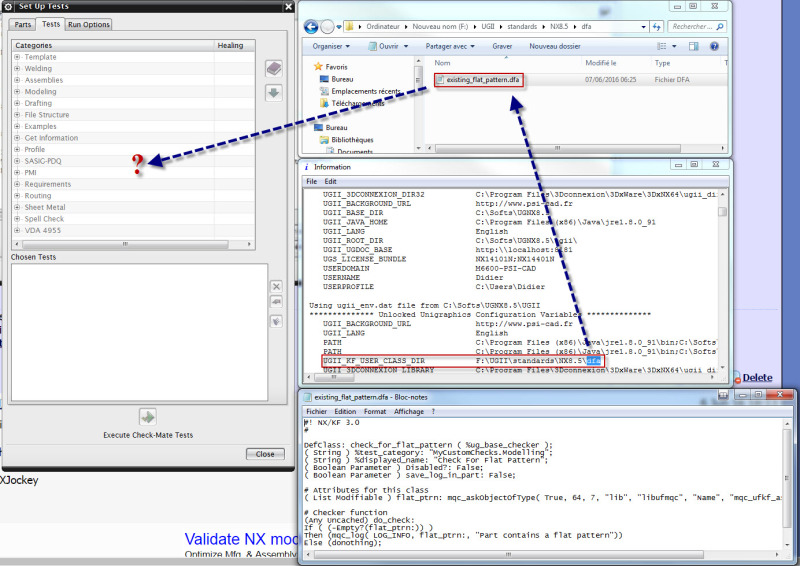
Task: Open the Notepad Fichier menu
Action: point(316,411)
